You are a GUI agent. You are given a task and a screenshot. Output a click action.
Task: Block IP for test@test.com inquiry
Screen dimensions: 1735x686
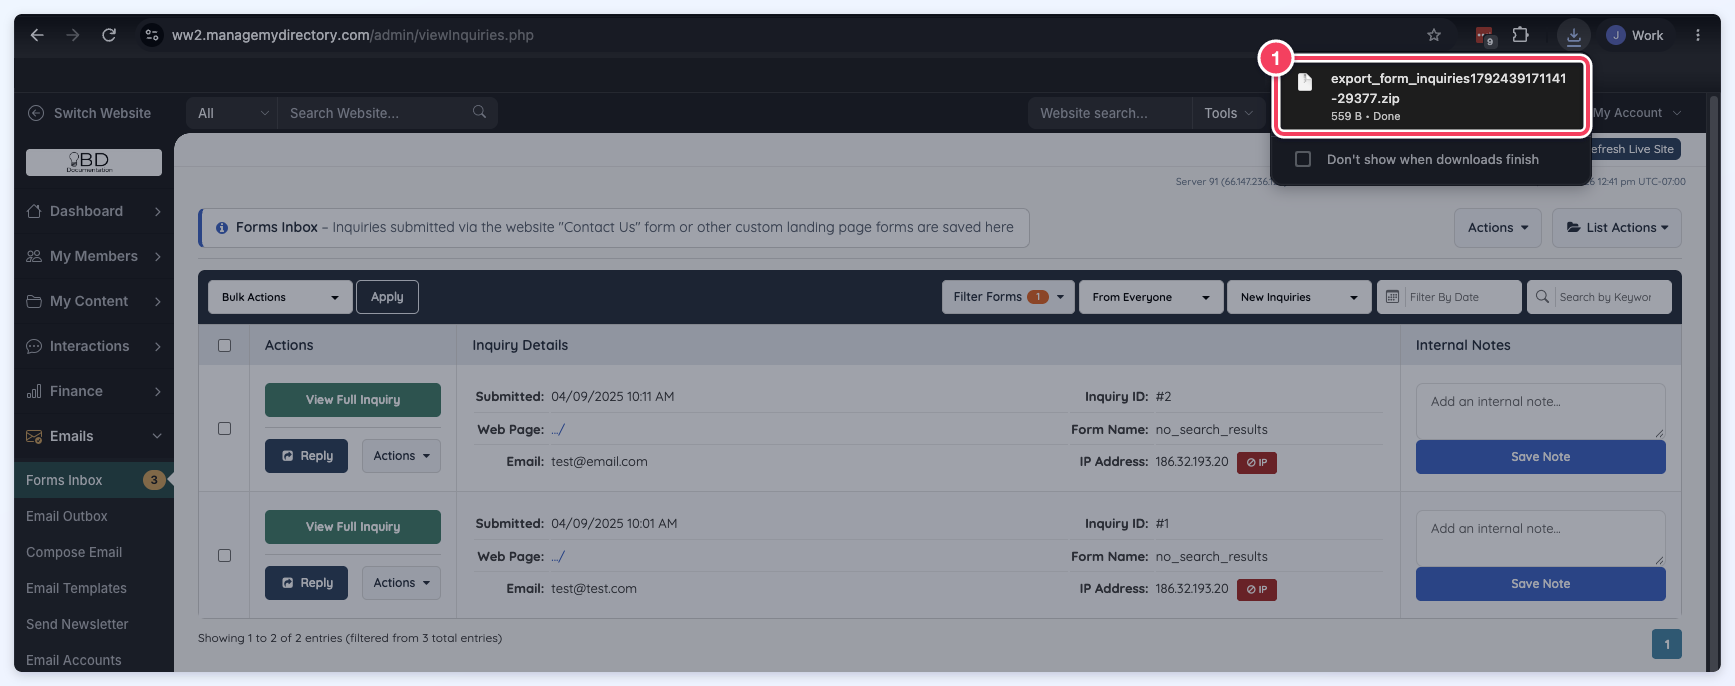click(x=1257, y=589)
